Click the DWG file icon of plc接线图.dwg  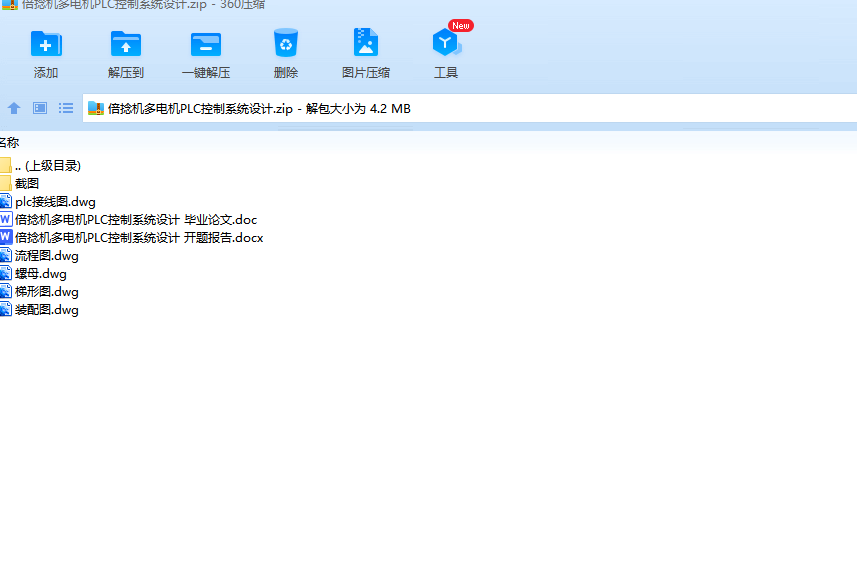point(5,201)
